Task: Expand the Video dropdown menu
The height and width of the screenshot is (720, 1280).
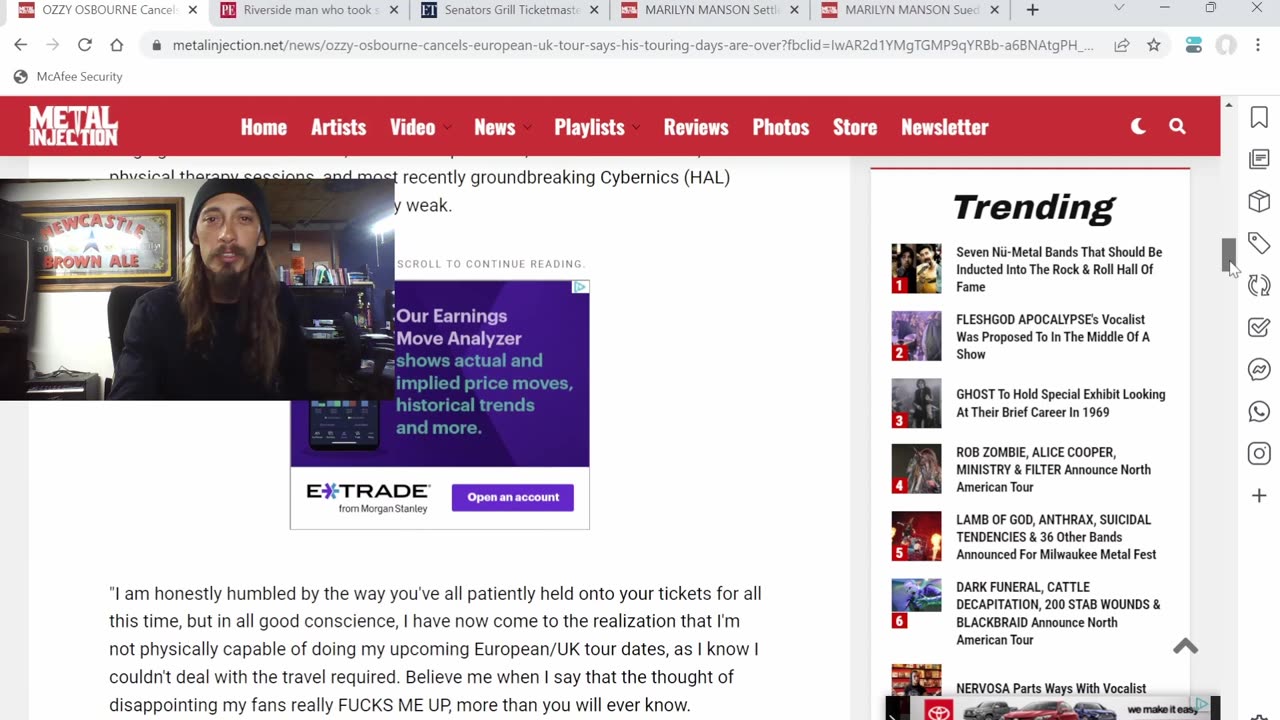Action: [x=420, y=127]
